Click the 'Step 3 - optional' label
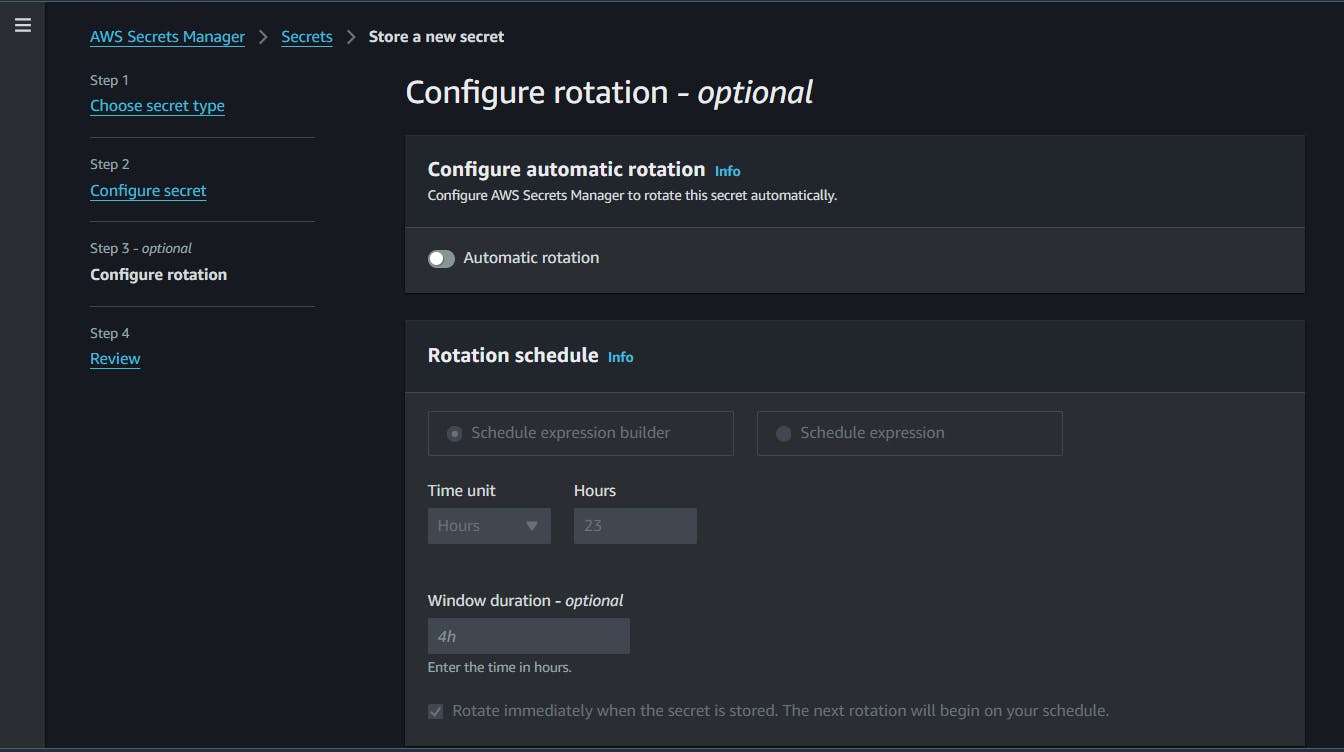This screenshot has width=1344, height=752. click(141, 248)
